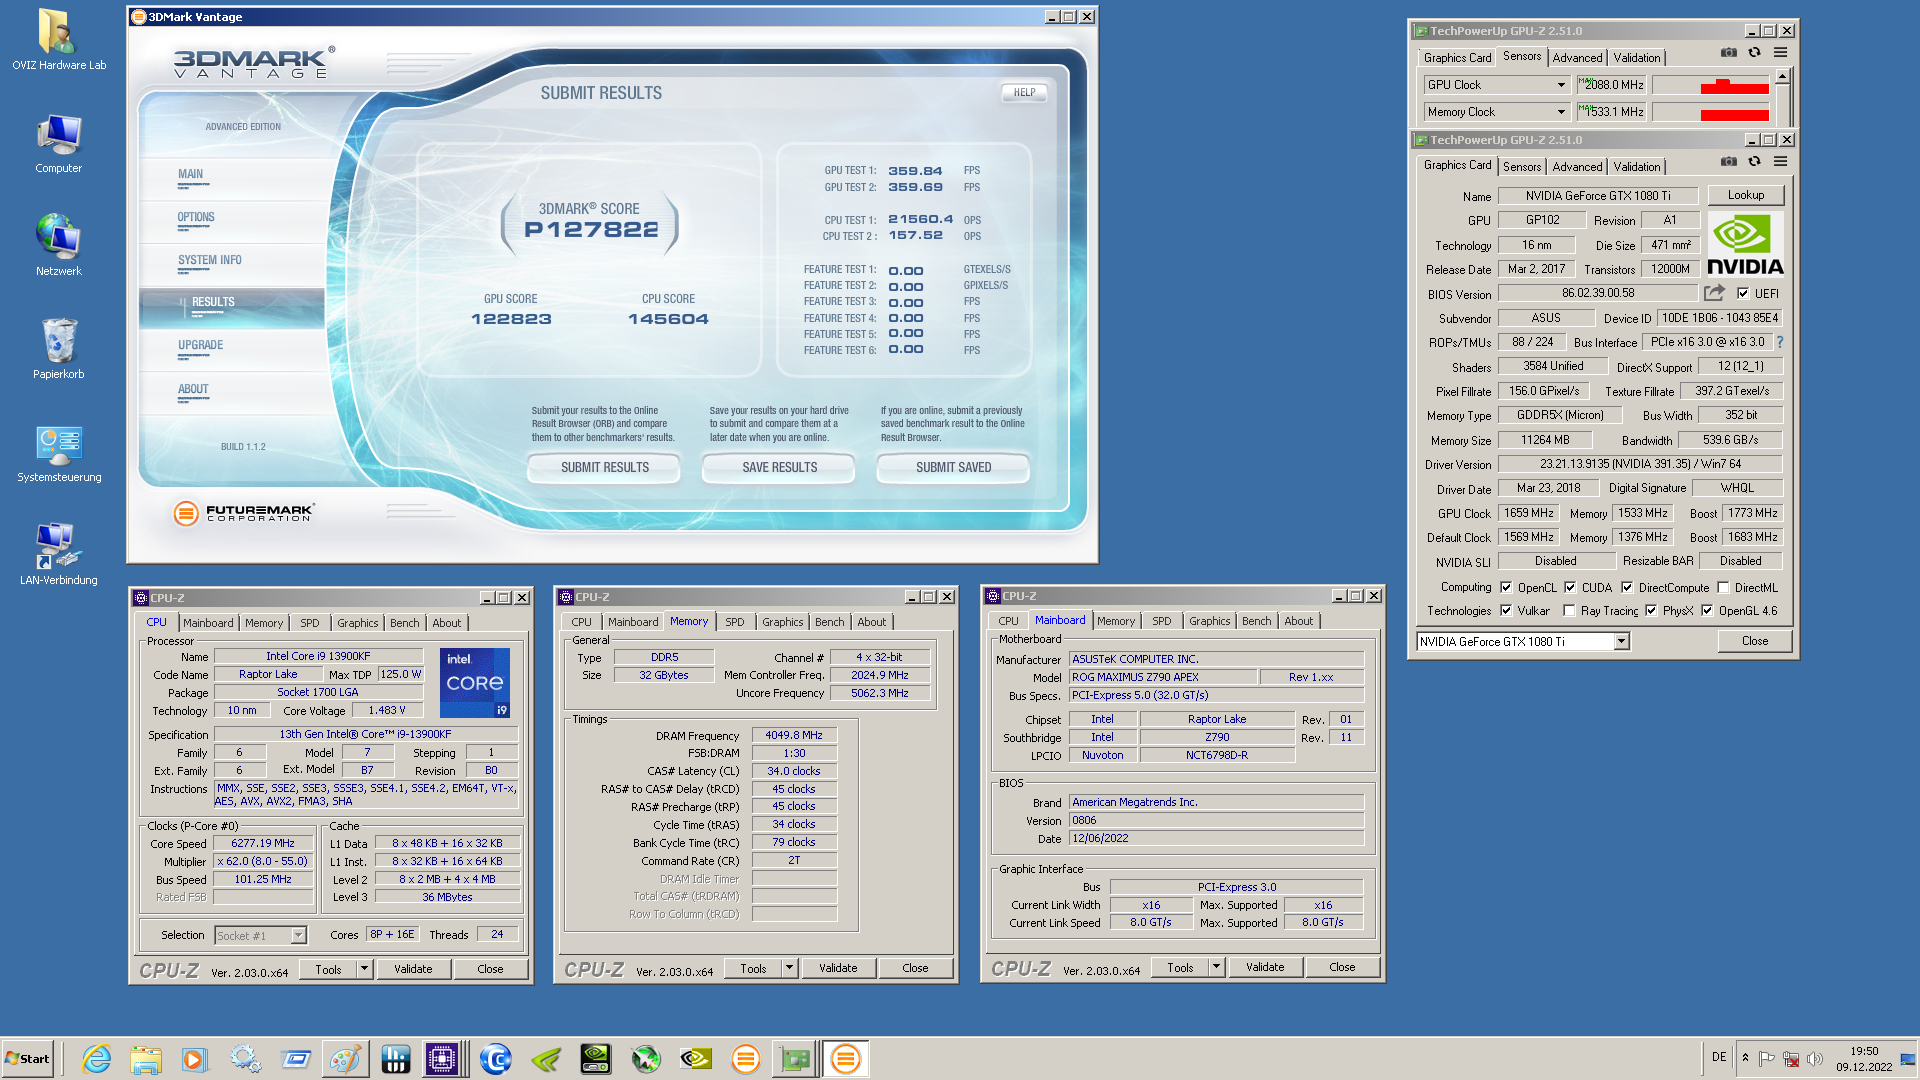Viewport: 1920px width, 1080px height.
Task: Click the Bus Interface question mark icon
Action: [x=1780, y=342]
